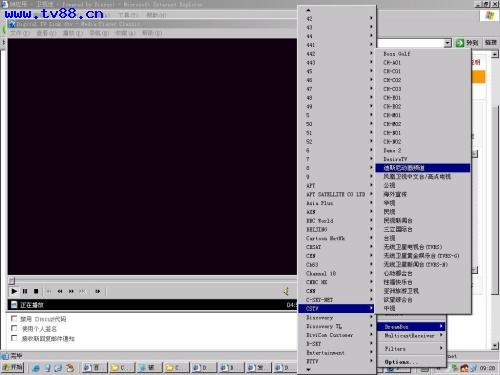Screen dimensions: 500x375
Task: Stop playback using the square Stop icon
Action: tap(36, 291)
